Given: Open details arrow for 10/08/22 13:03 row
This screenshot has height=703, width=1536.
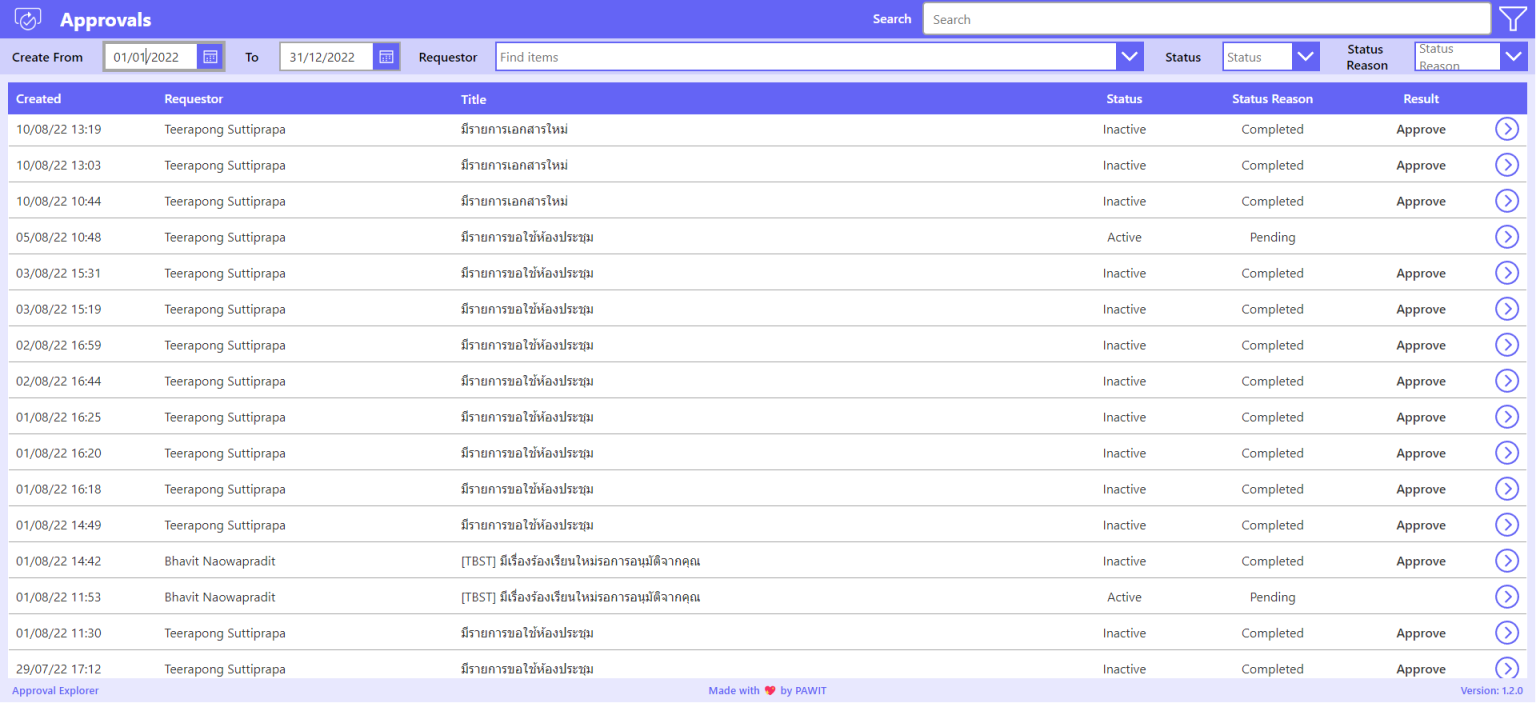Looking at the screenshot, I should (1507, 165).
